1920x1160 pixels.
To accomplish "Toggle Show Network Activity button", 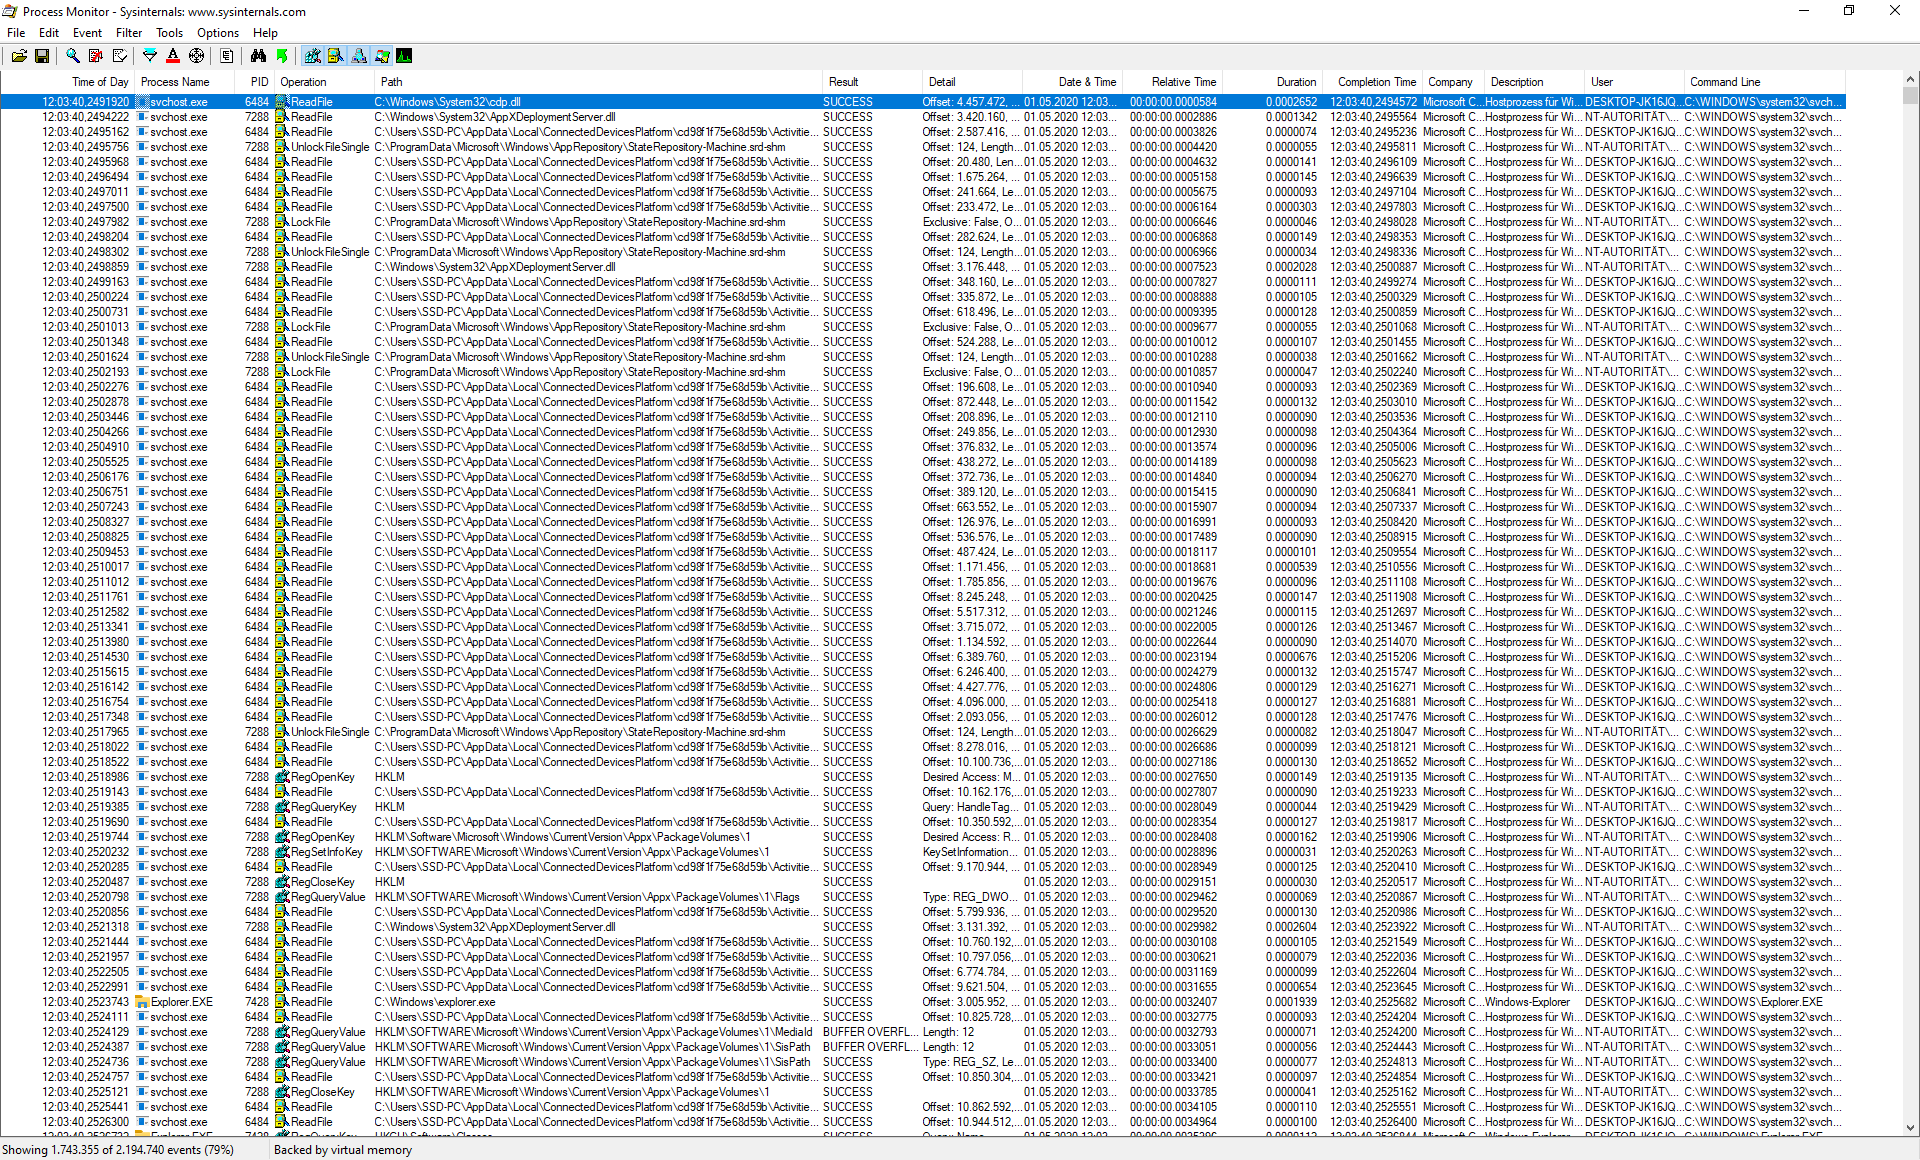I will tap(359, 56).
